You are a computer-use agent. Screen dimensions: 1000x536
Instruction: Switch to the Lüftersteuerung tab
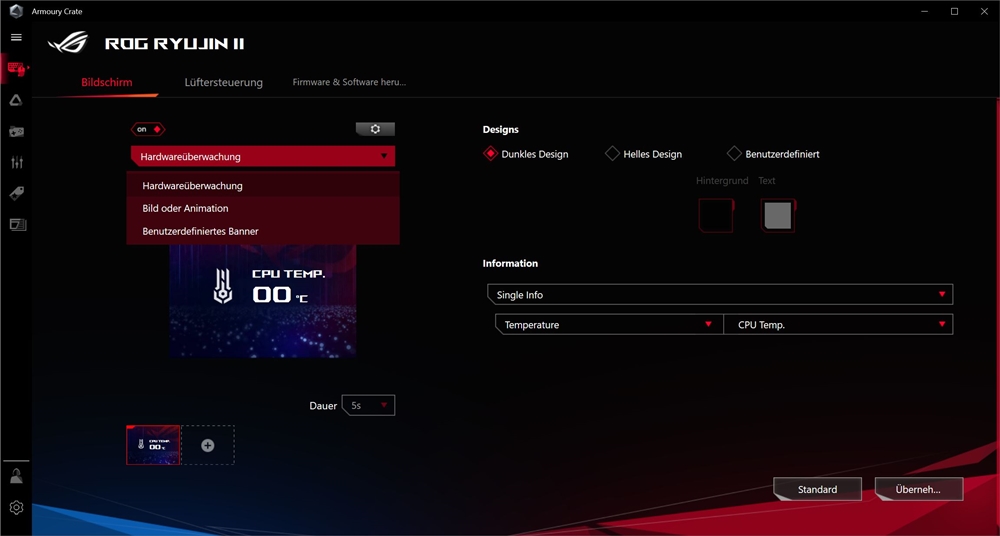(223, 82)
